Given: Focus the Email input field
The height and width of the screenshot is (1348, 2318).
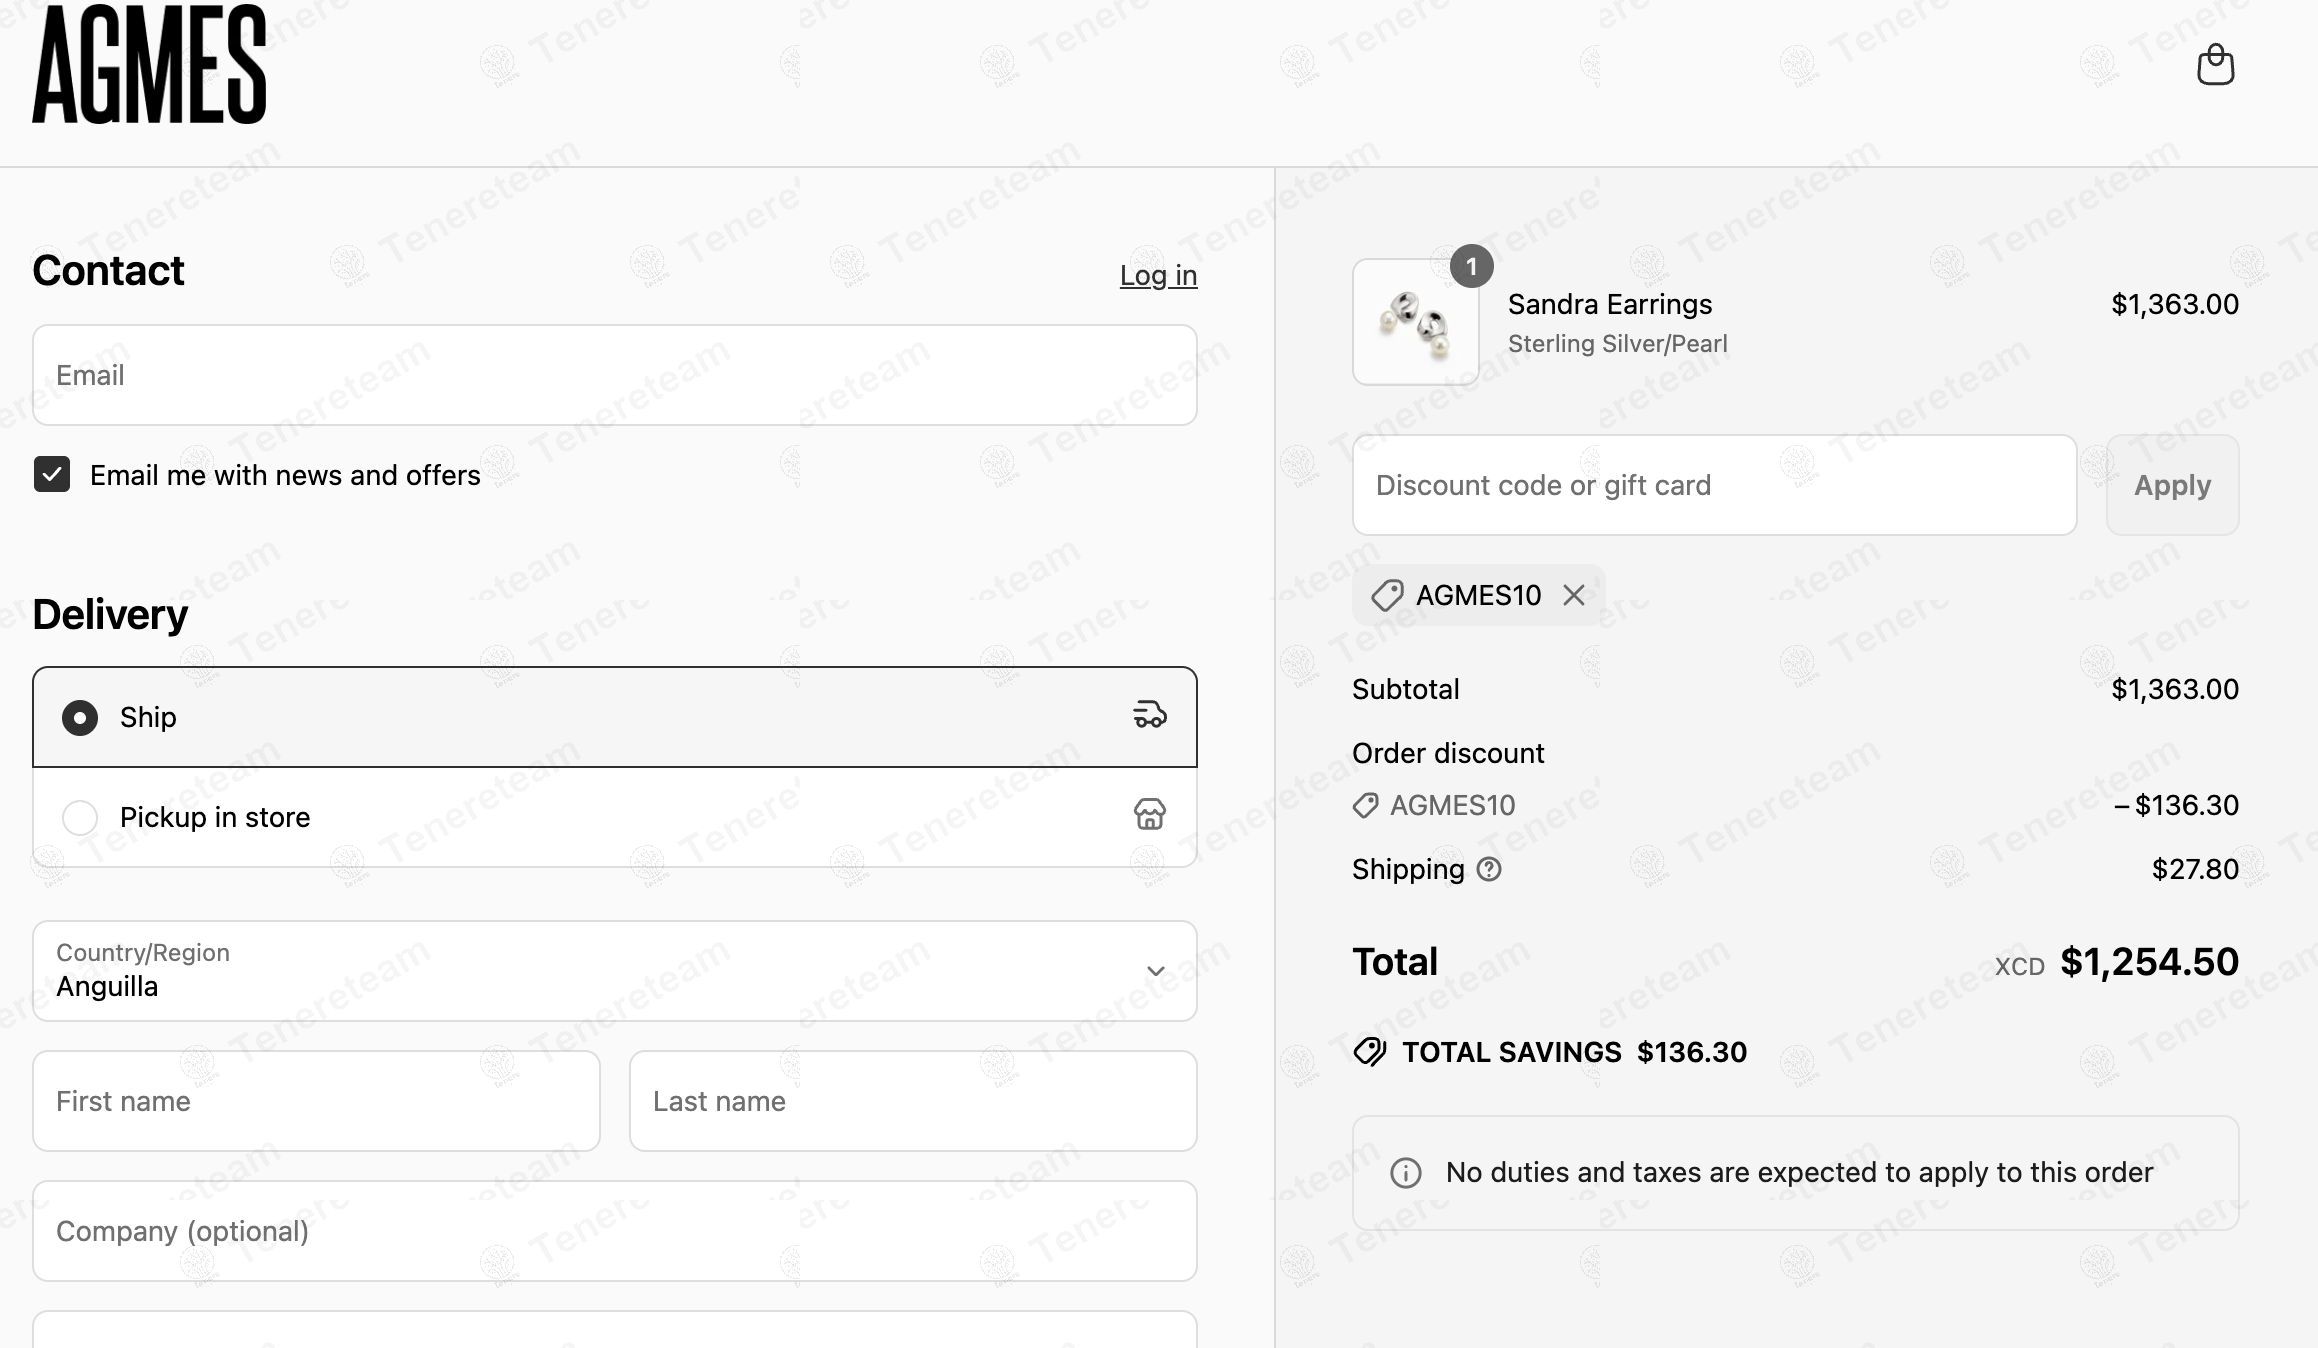Looking at the screenshot, I should pos(615,375).
